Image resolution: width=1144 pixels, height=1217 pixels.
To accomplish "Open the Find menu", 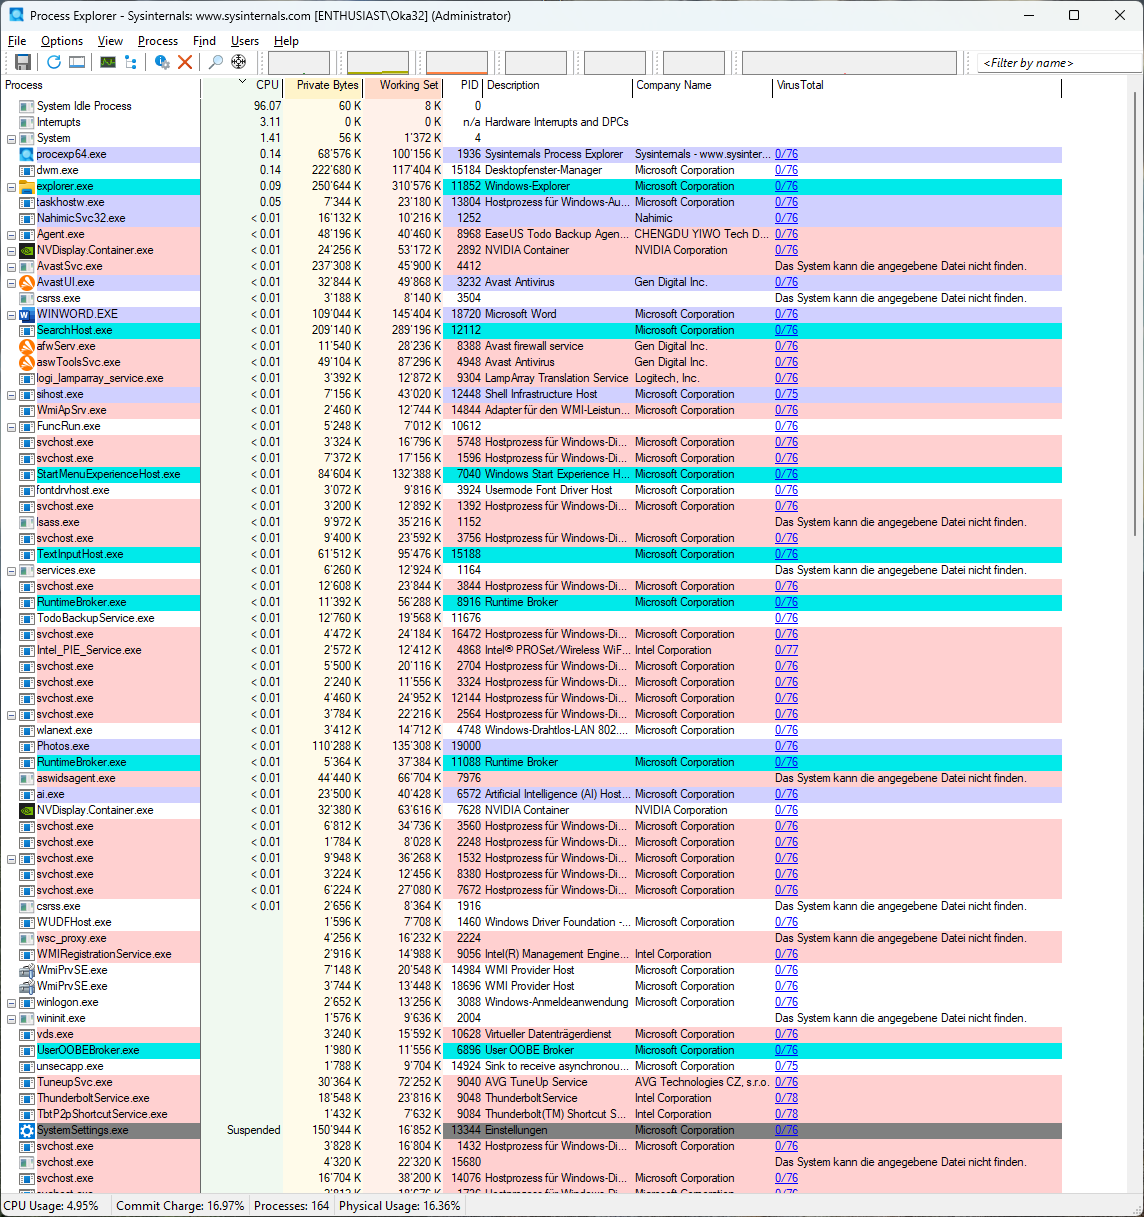I will coord(204,41).
